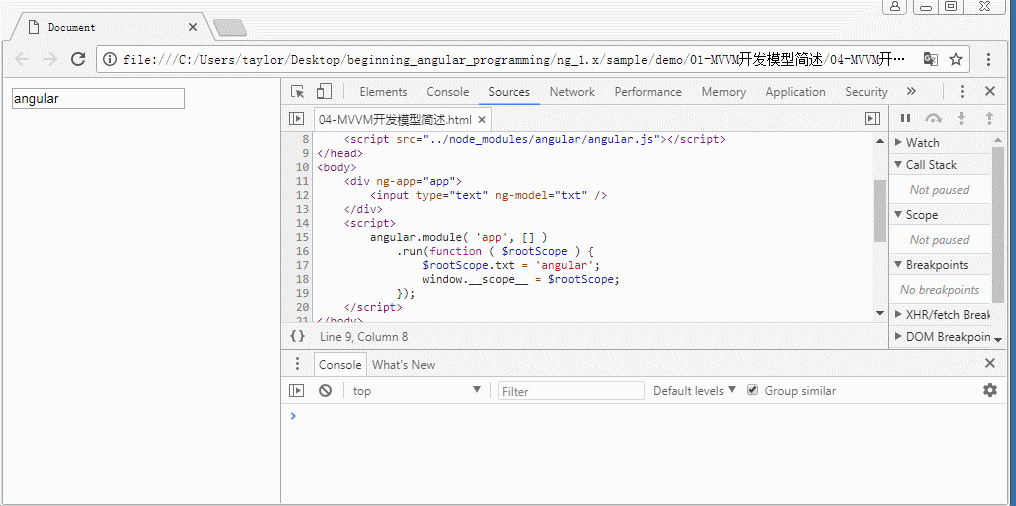Viewport: 1016px width, 506px height.
Task: Click the pretty print braces icon
Action: 297,337
